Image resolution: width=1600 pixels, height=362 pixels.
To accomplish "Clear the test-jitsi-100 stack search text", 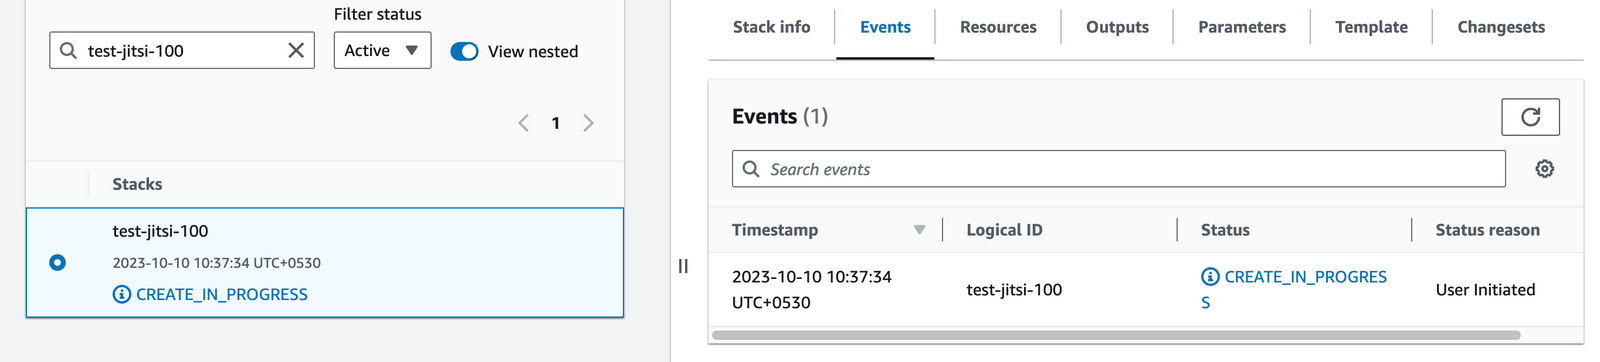I will [296, 50].
